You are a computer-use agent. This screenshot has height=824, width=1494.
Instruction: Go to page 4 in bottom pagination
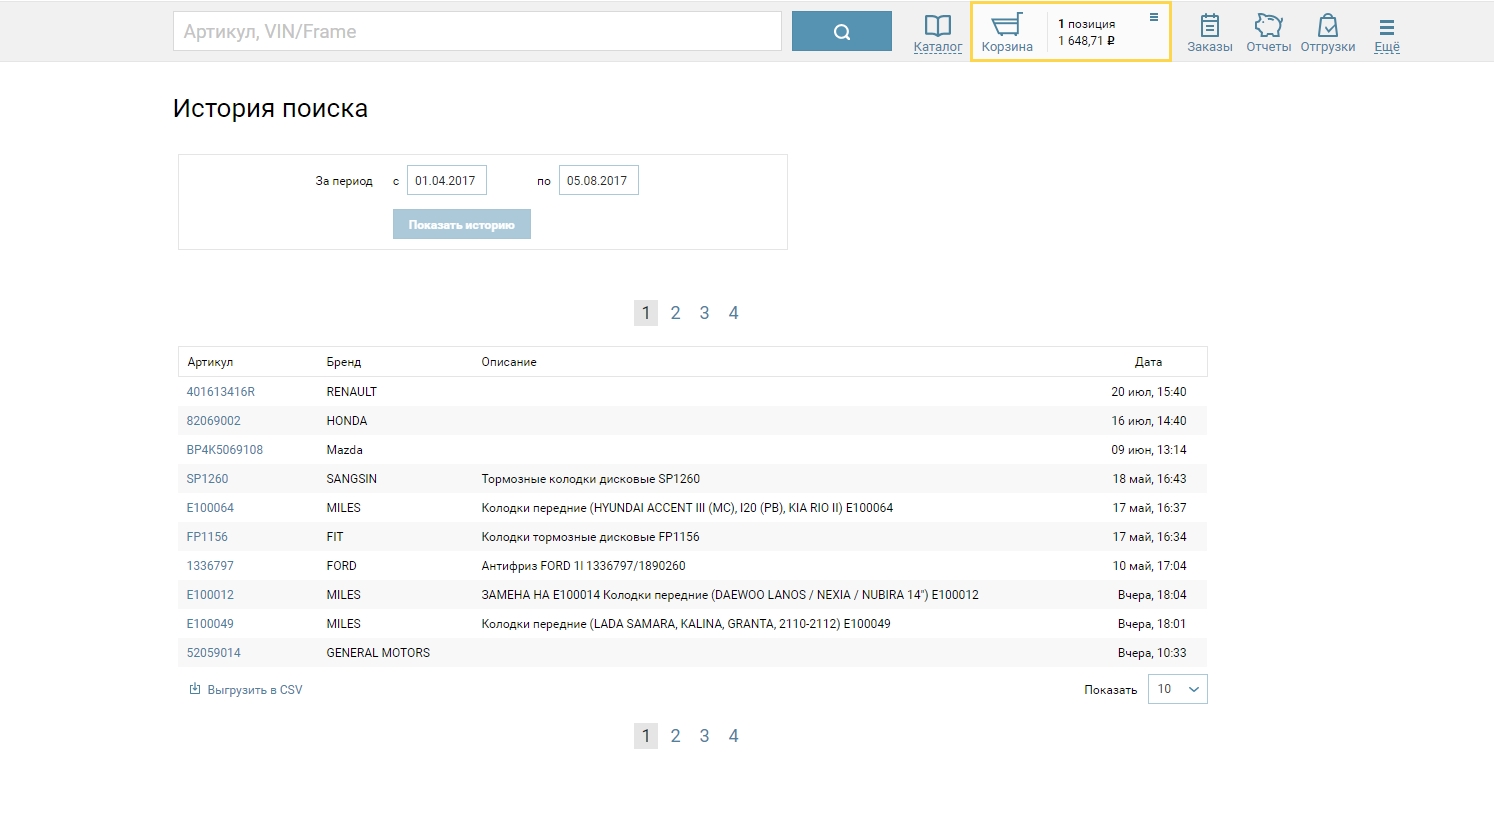[733, 736]
